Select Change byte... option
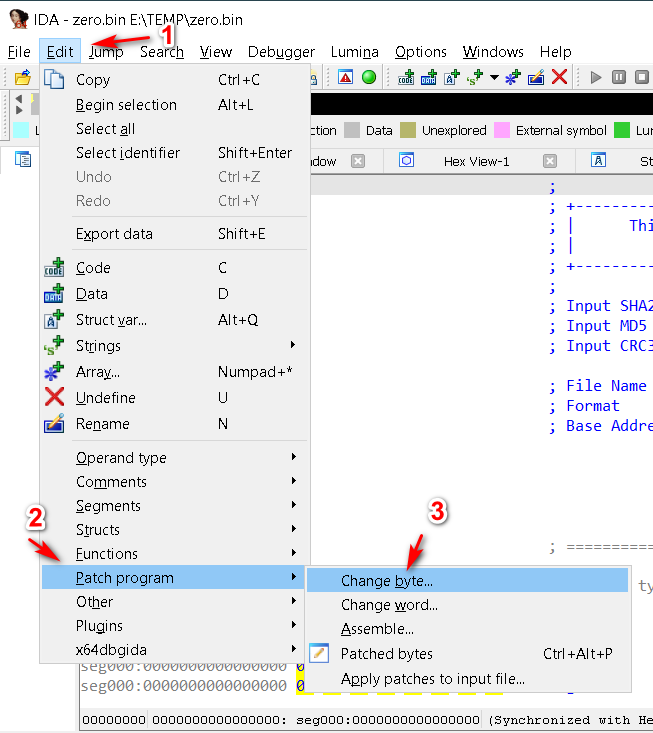Image resolution: width=653 pixels, height=733 pixels. coord(467,581)
